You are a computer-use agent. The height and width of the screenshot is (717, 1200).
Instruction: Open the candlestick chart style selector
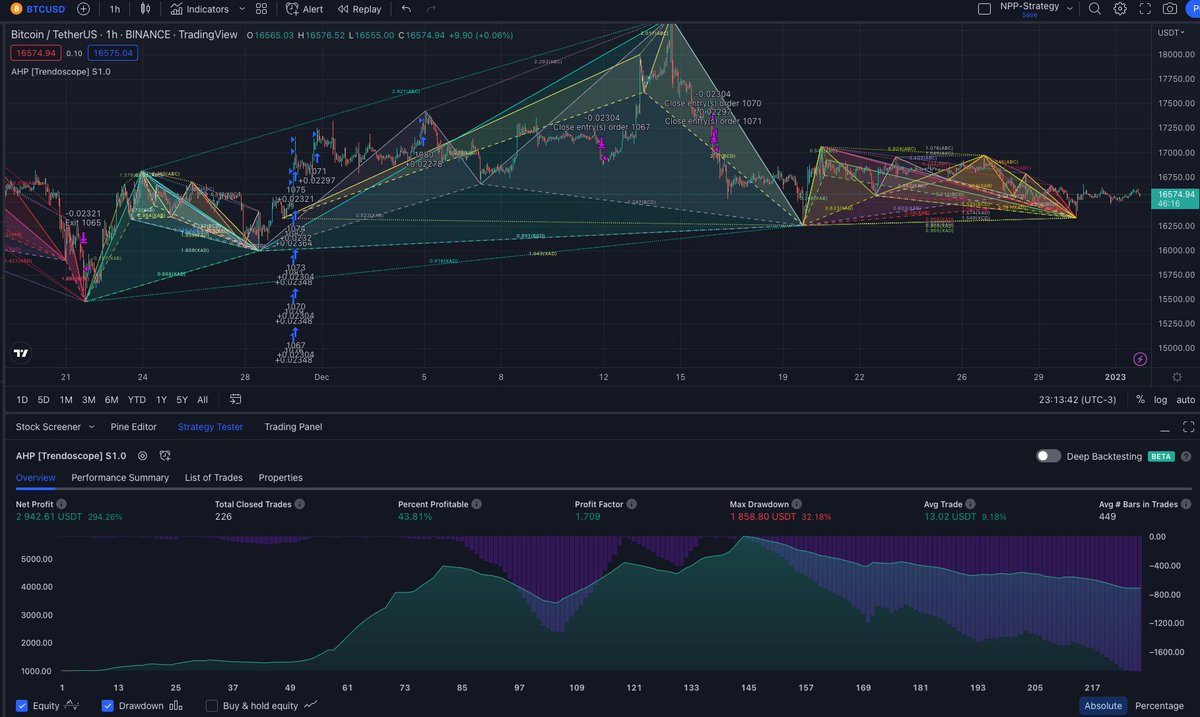[x=145, y=9]
